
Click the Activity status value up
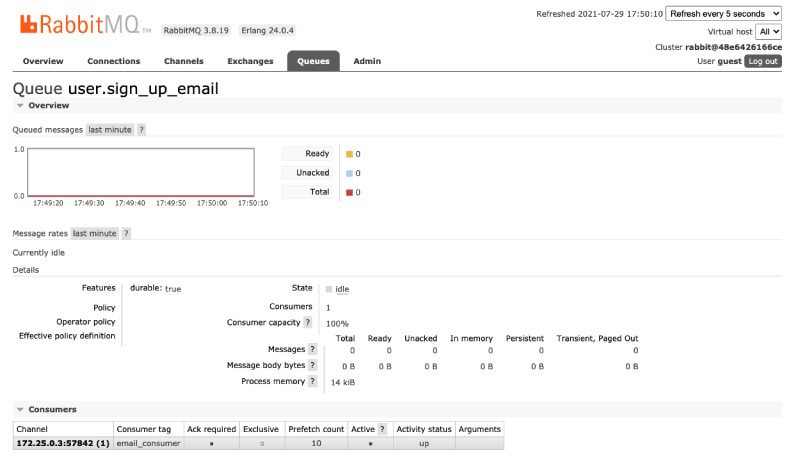(x=424, y=444)
